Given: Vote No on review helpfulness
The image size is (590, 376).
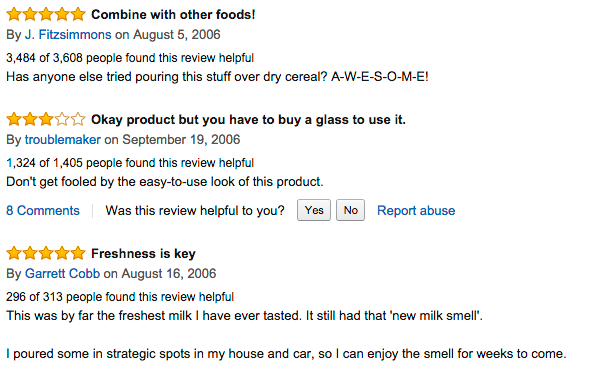Looking at the screenshot, I should click(350, 210).
